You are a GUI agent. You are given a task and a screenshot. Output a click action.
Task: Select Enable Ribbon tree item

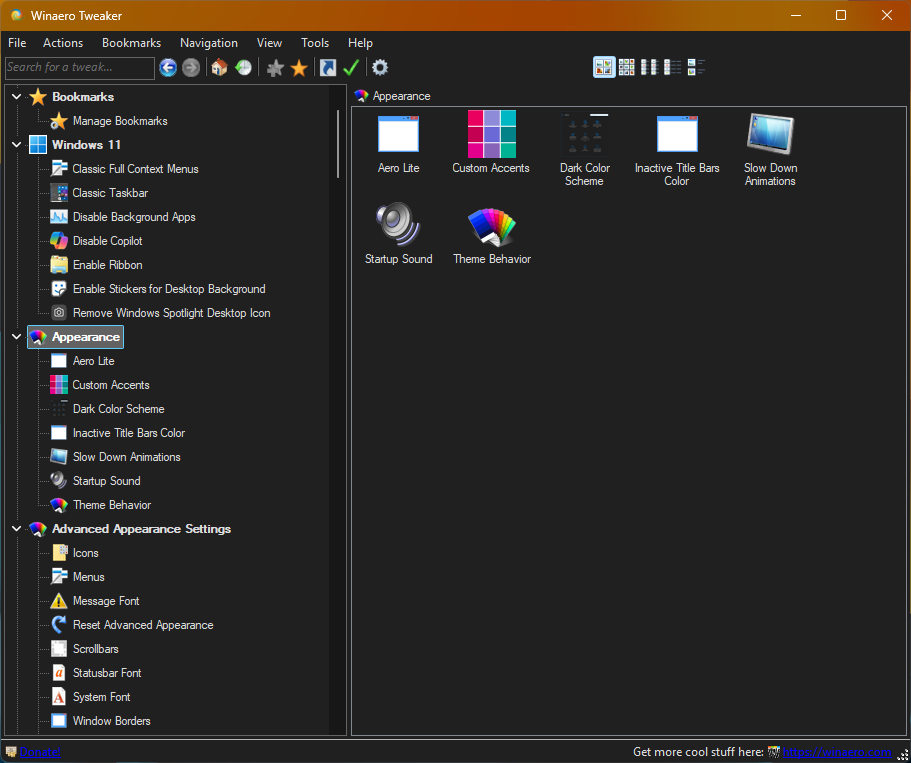[107, 264]
